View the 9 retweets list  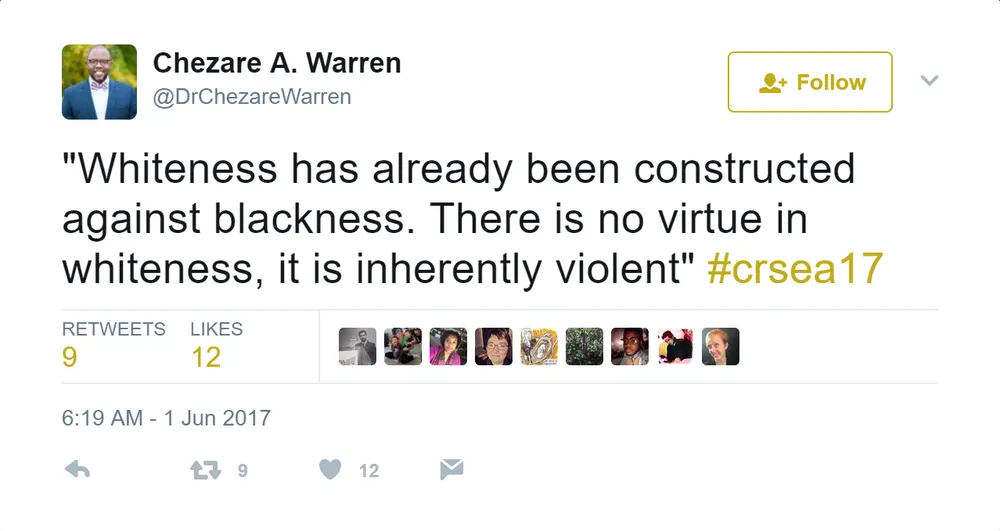point(114,345)
